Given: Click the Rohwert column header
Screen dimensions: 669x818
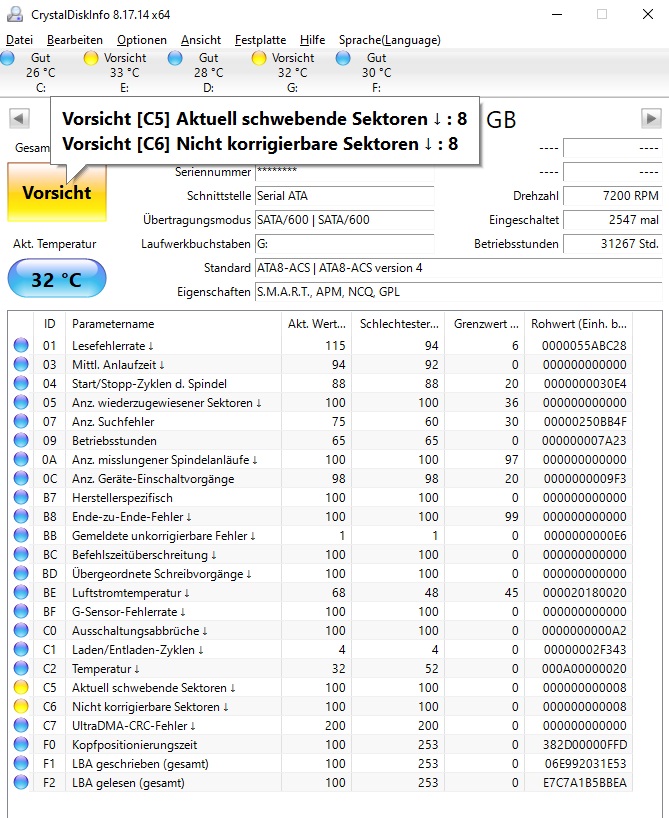Looking at the screenshot, I should tap(578, 324).
